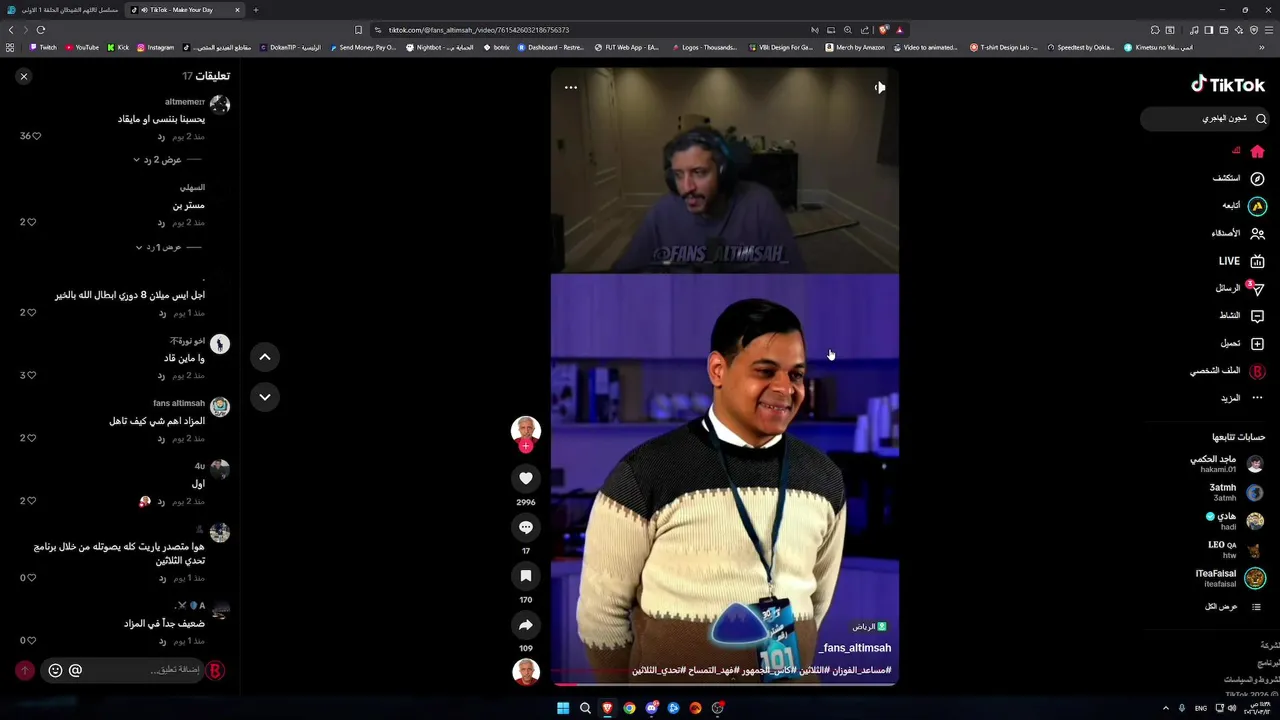1280x720 pixels.
Task: Reply to the altmeme comment
Action: [161, 136]
